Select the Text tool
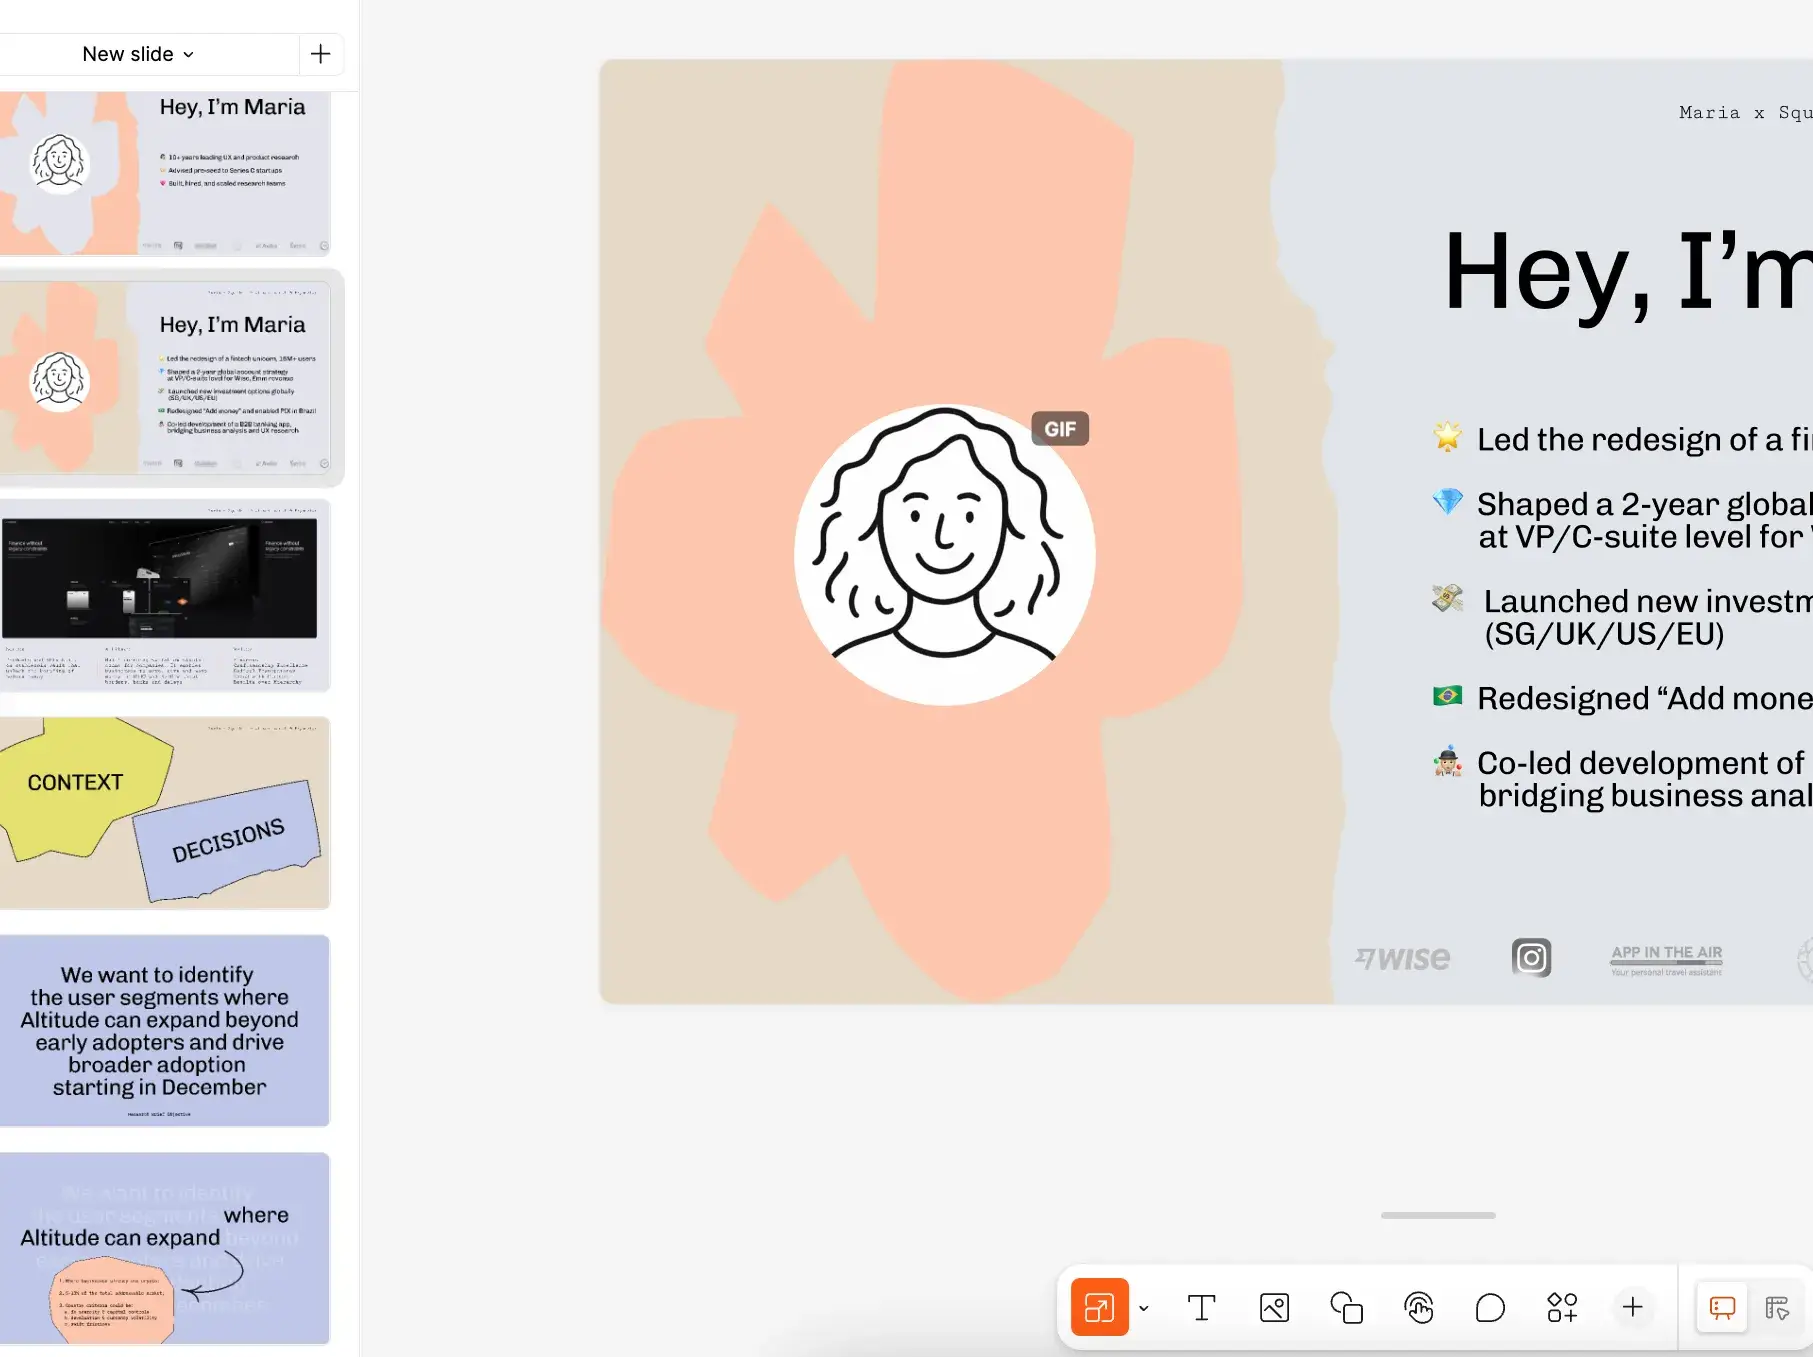This screenshot has height=1357, width=1813. point(1201,1307)
